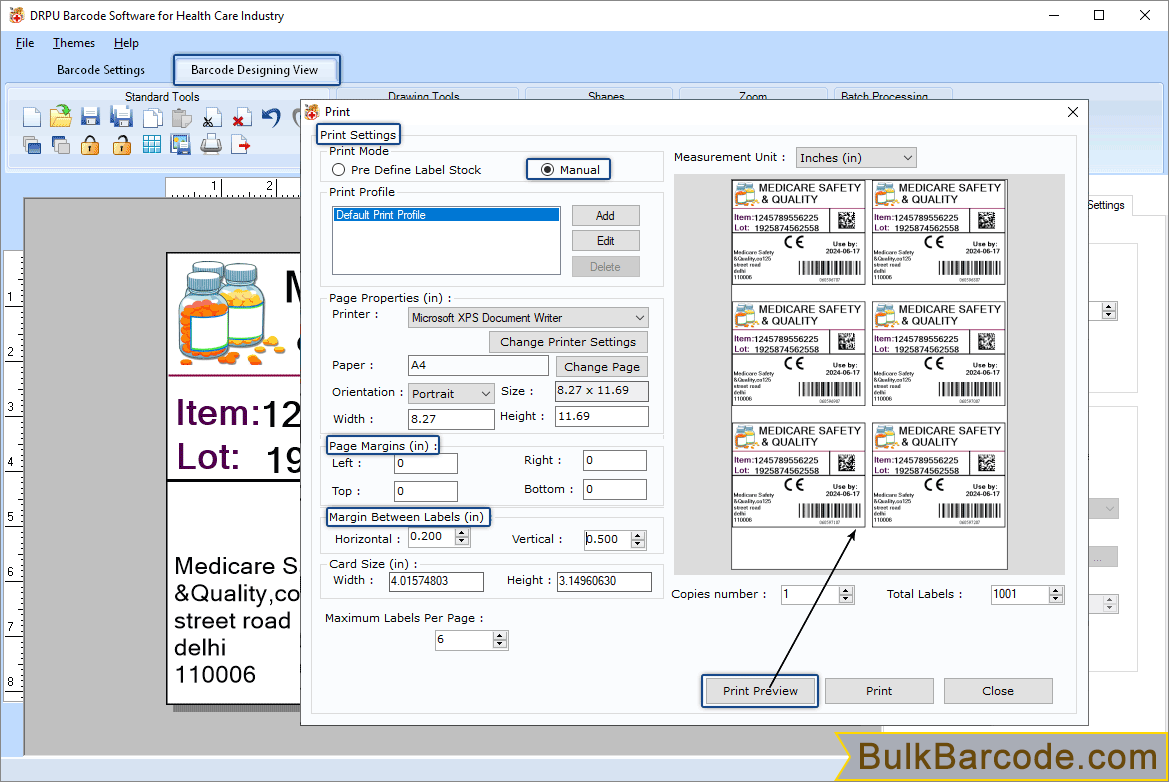Toggle the blue grid icon
Screen dimensions: 1169x782
click(x=151, y=145)
